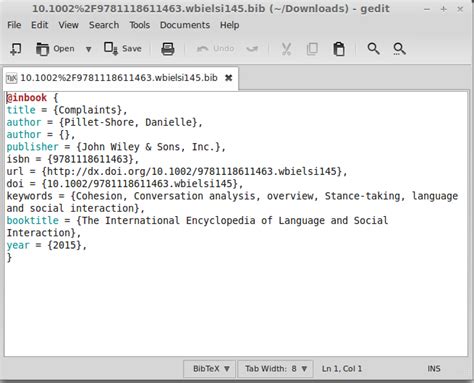This screenshot has width=474, height=383.
Task: Click the TeX file icon on tab
Action: point(12,78)
